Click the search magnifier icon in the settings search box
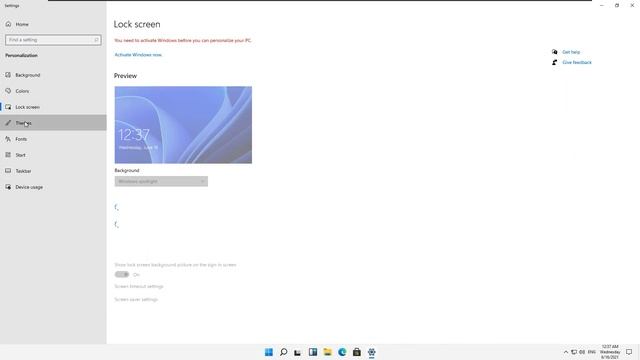This screenshot has height=360, width=640. (x=96, y=40)
